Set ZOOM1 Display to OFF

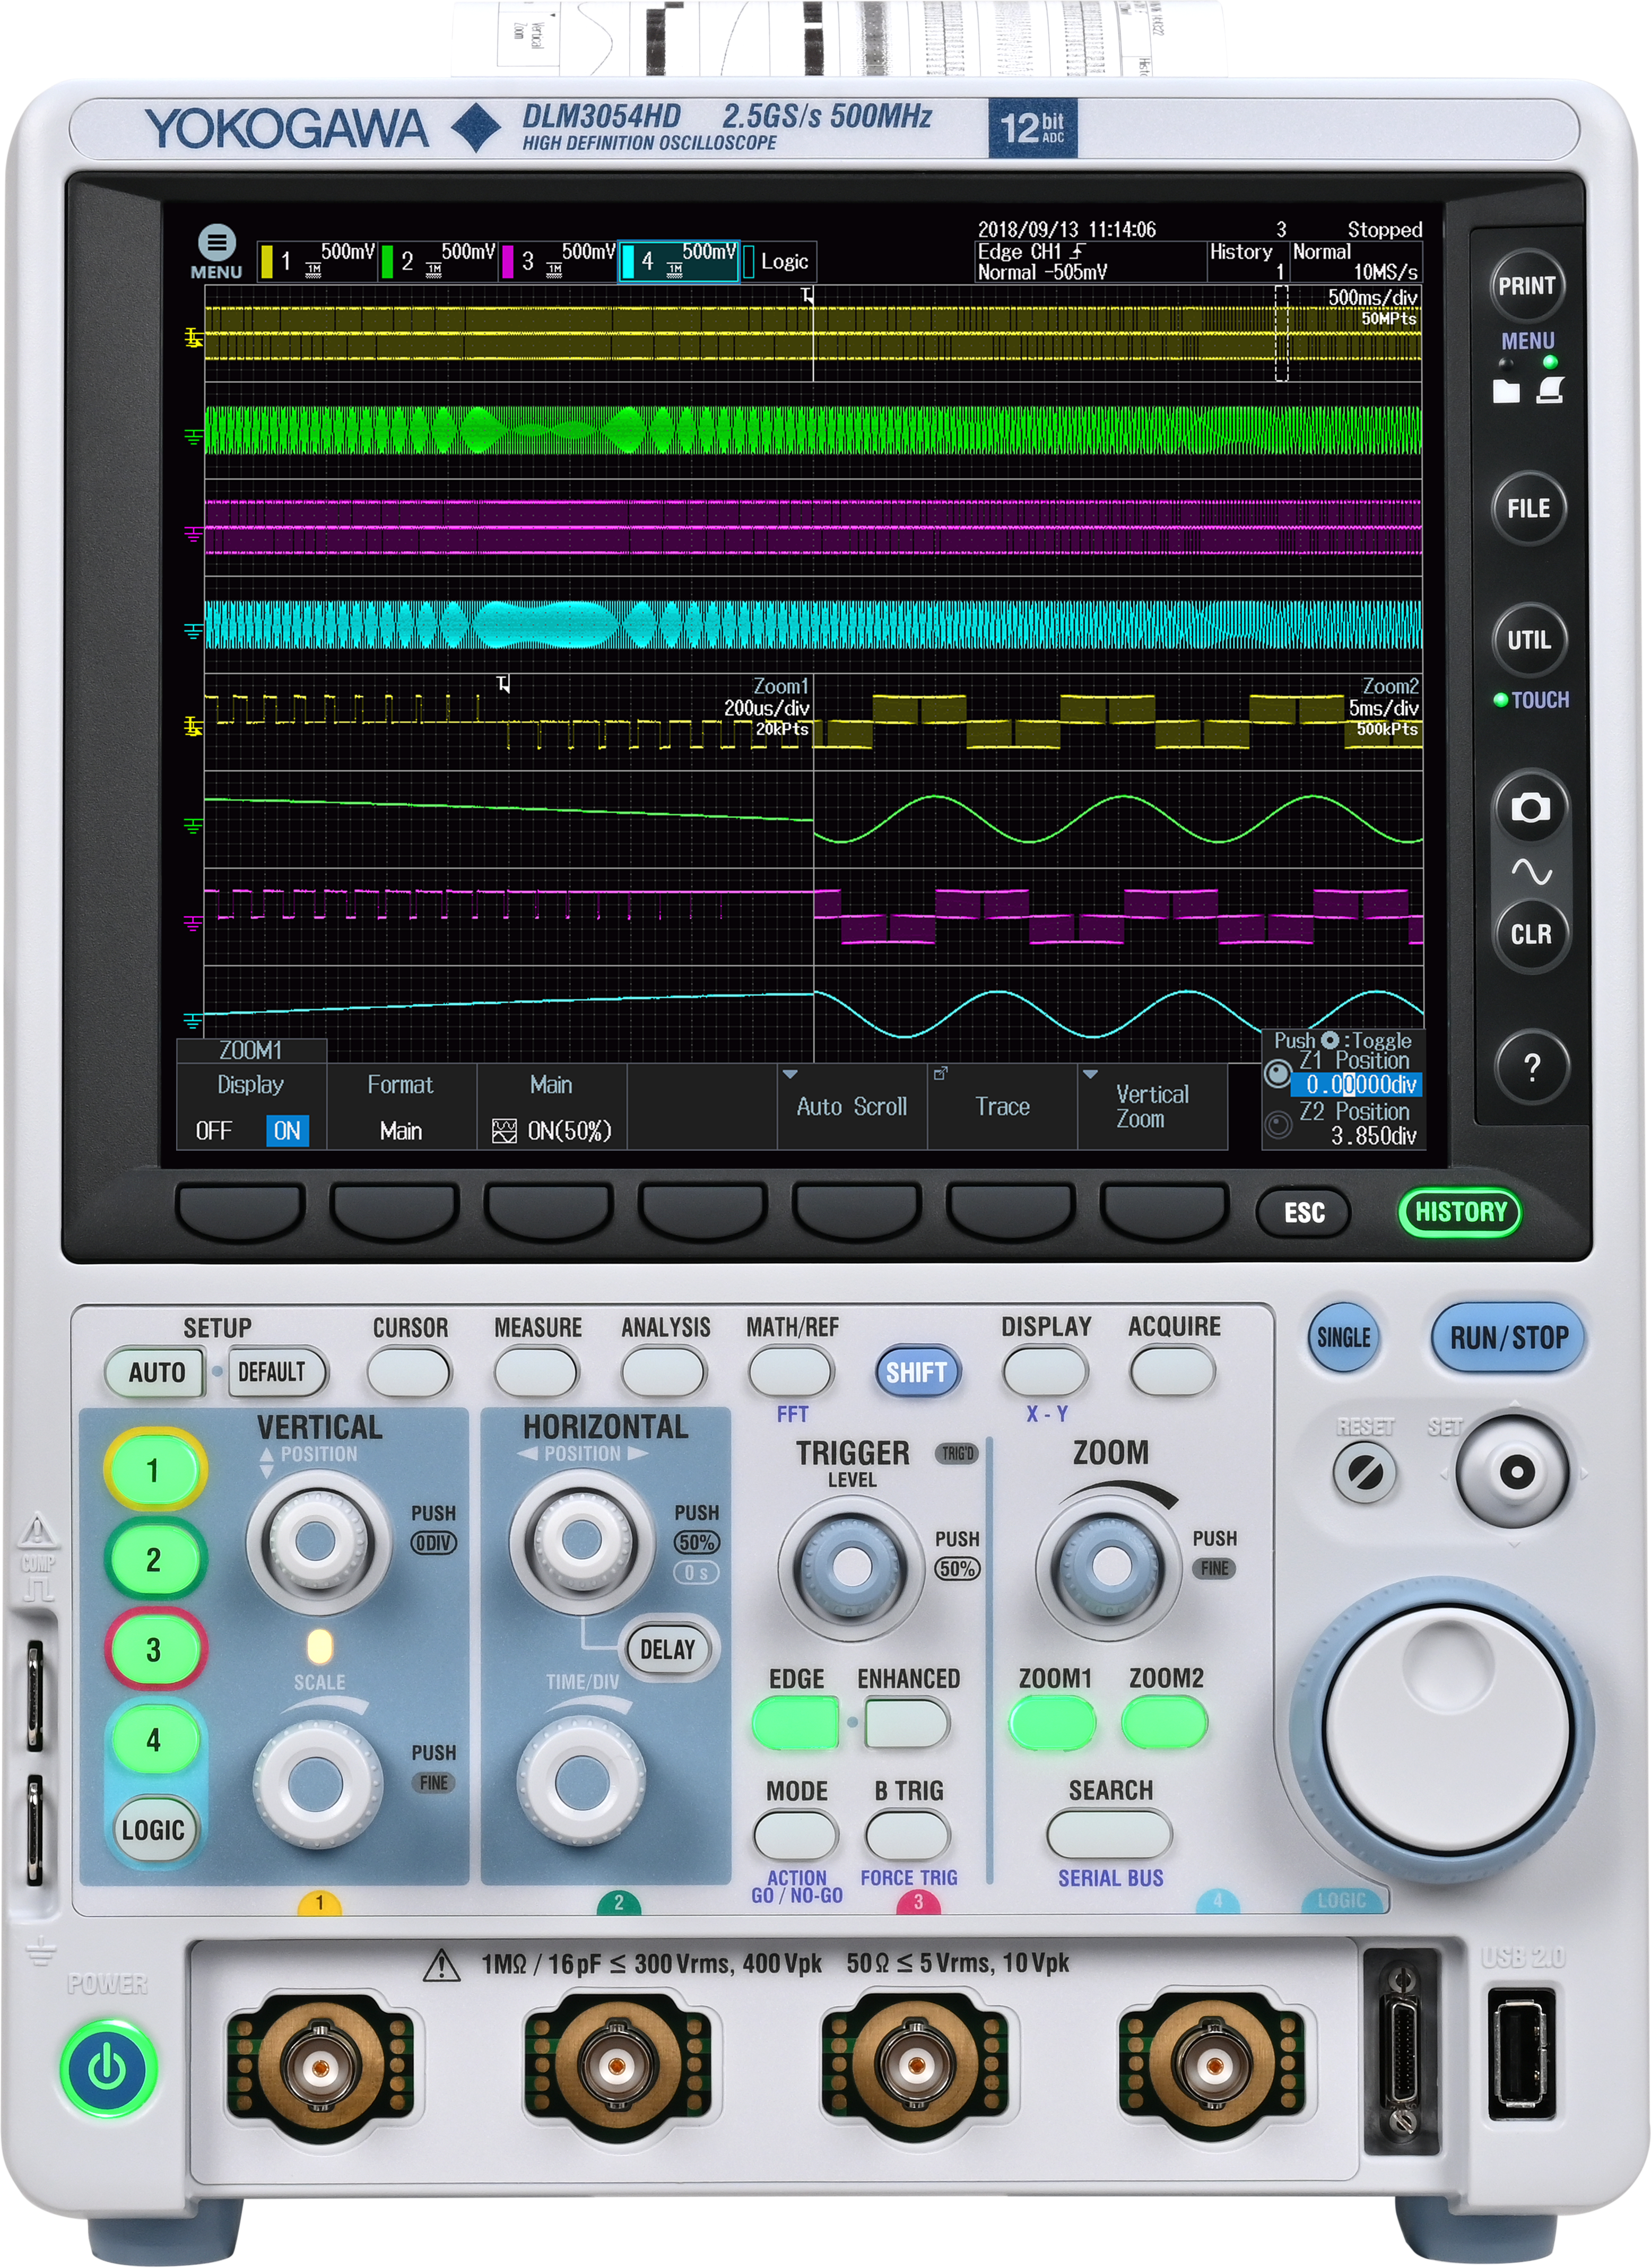(x=214, y=1131)
